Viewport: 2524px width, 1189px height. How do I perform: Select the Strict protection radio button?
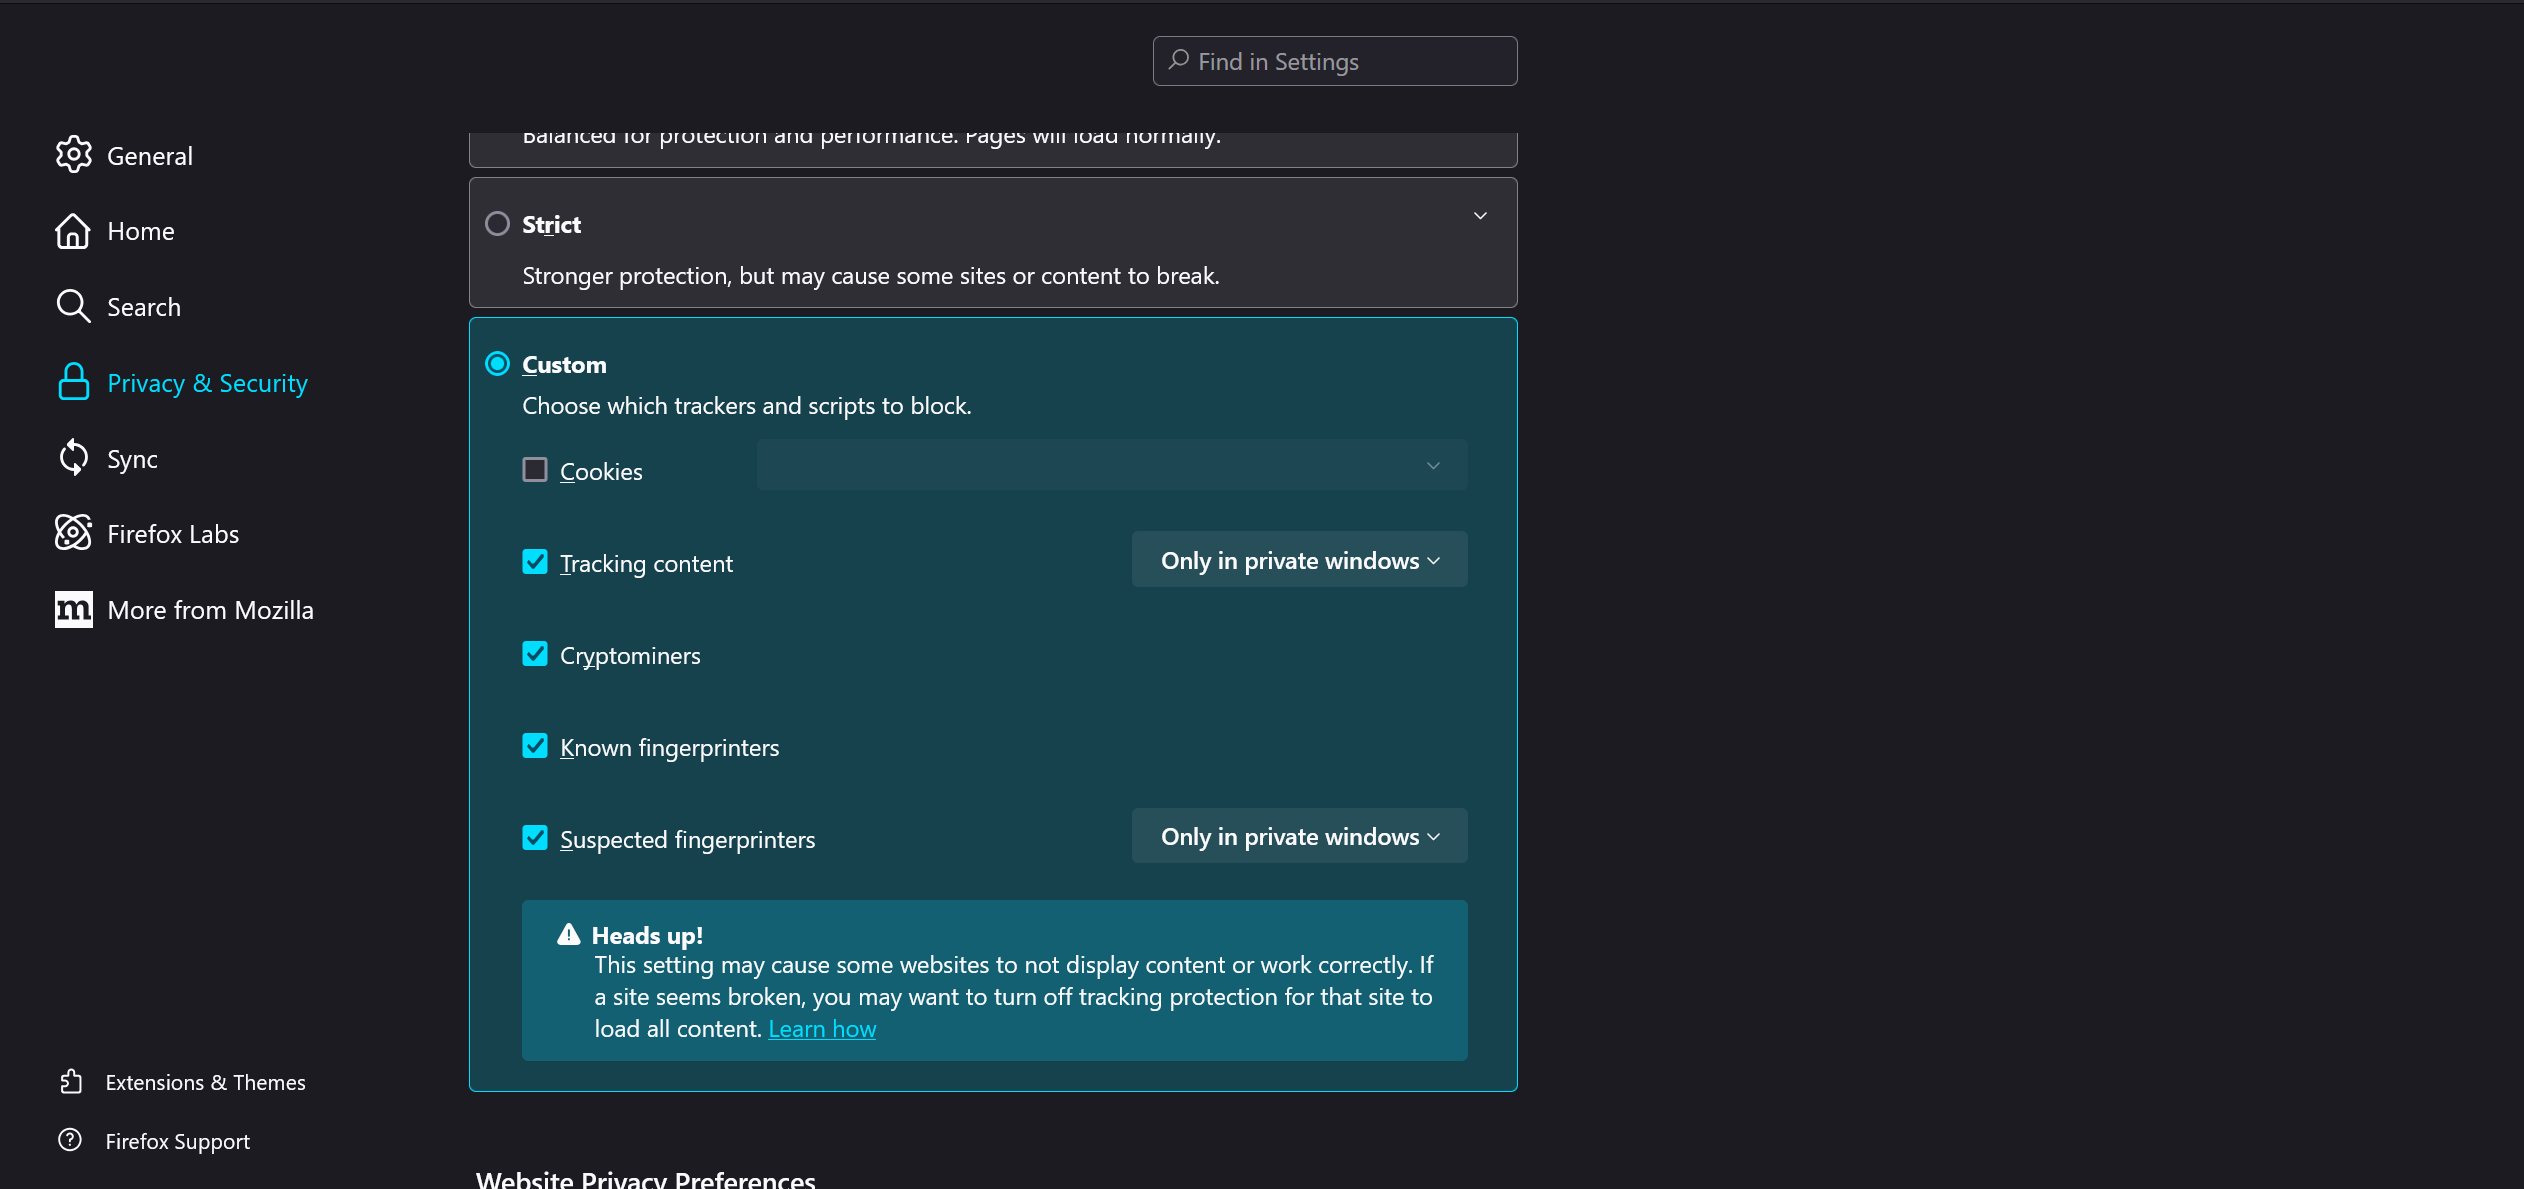point(497,224)
